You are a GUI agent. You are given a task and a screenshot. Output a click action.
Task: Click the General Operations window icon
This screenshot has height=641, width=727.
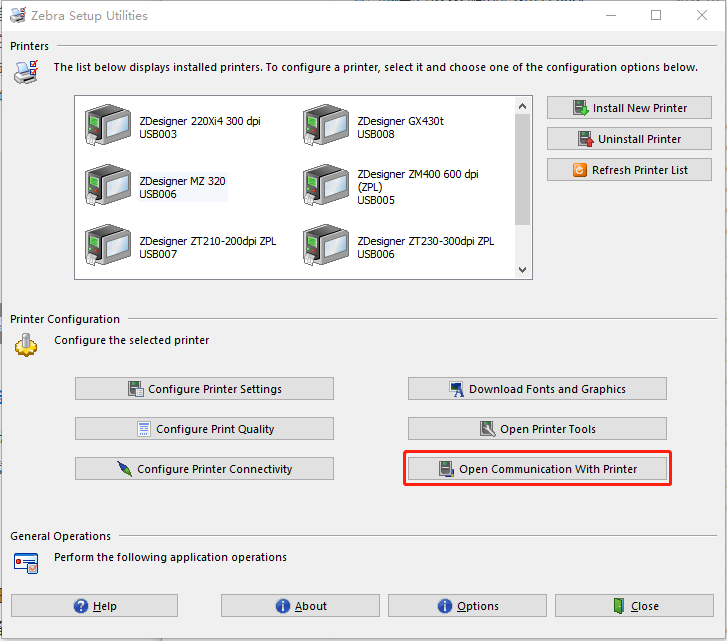26,563
